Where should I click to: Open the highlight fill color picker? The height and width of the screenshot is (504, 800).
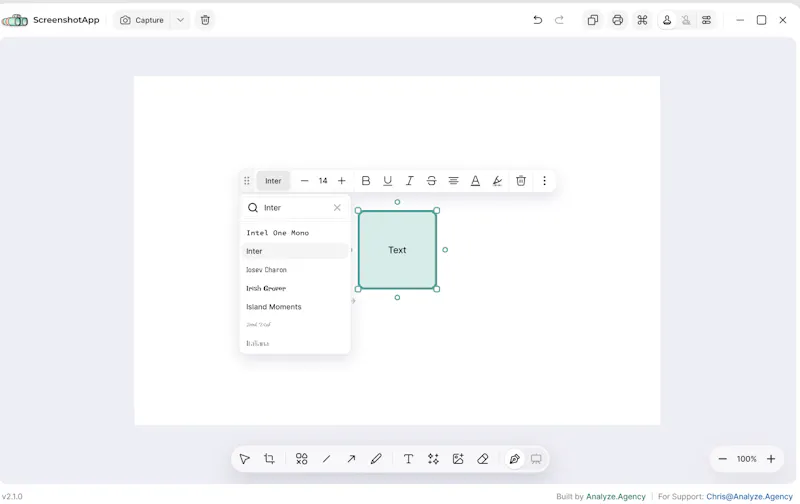[x=497, y=181]
